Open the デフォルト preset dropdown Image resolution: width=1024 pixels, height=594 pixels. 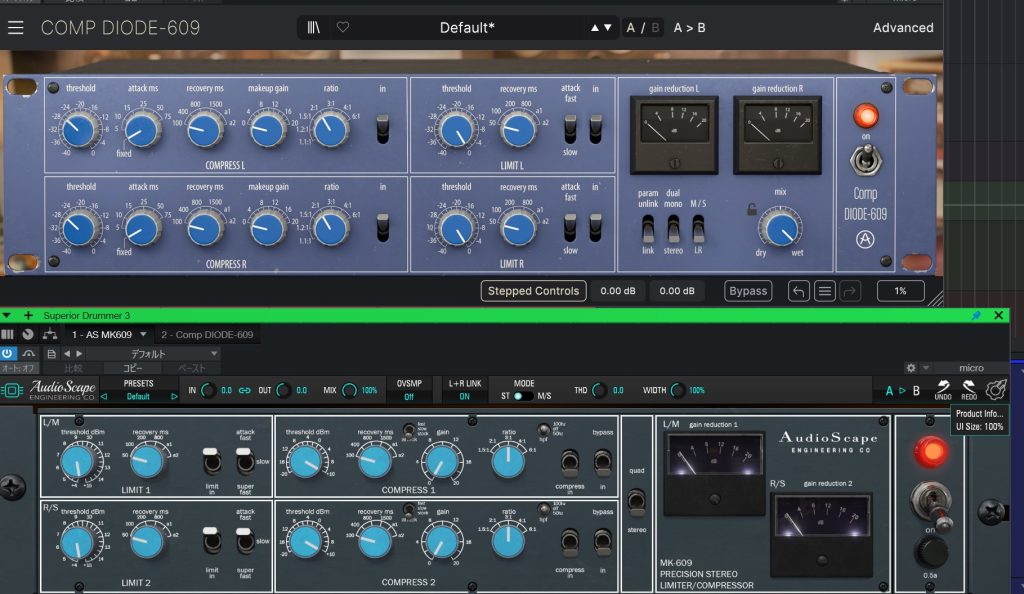coord(146,353)
